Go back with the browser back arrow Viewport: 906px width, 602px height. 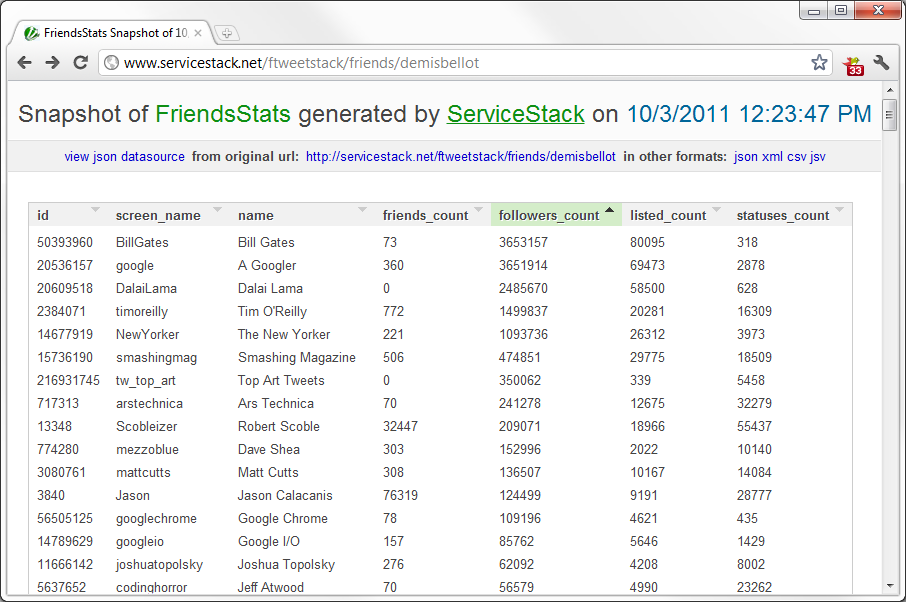(x=24, y=62)
